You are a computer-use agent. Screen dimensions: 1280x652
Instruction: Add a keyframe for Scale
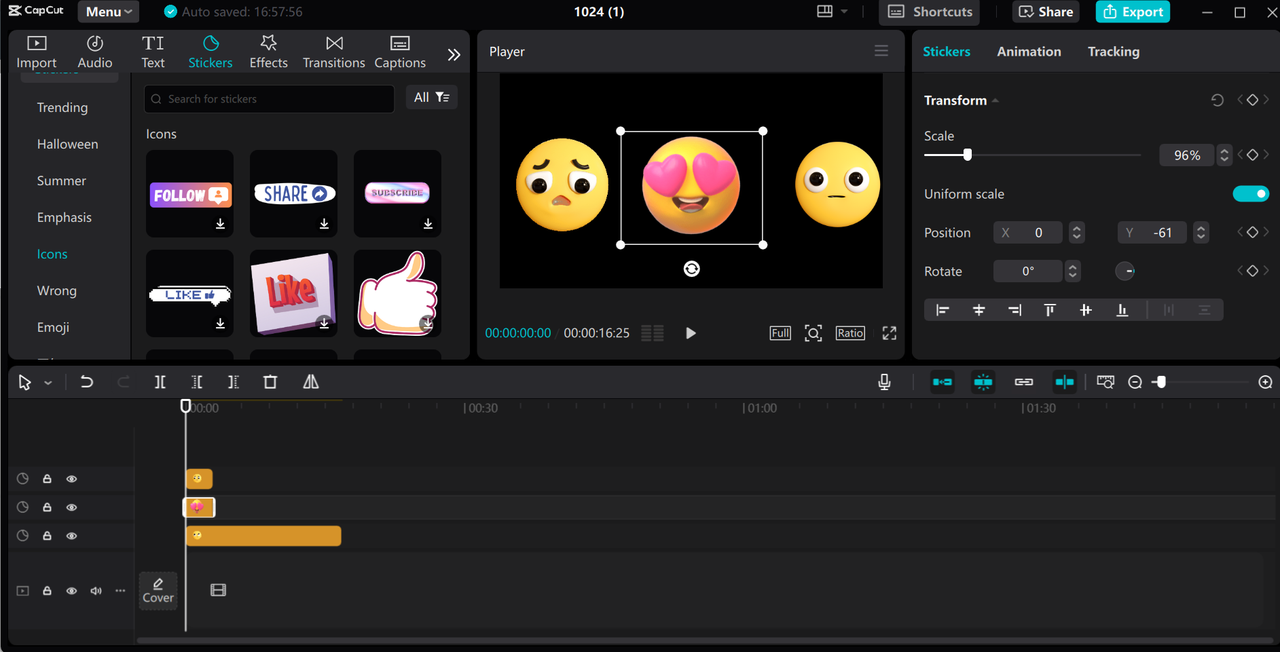(x=1252, y=155)
